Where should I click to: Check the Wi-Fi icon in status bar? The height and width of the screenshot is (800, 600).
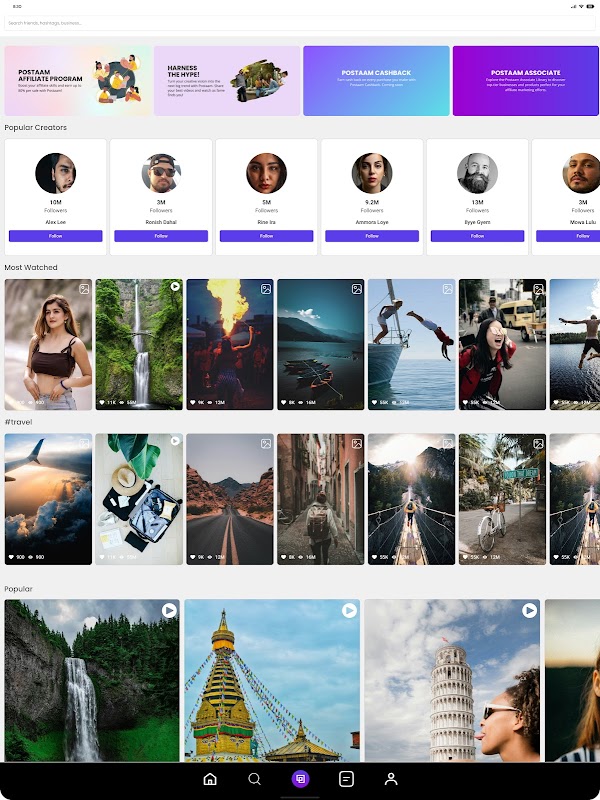(582, 6)
